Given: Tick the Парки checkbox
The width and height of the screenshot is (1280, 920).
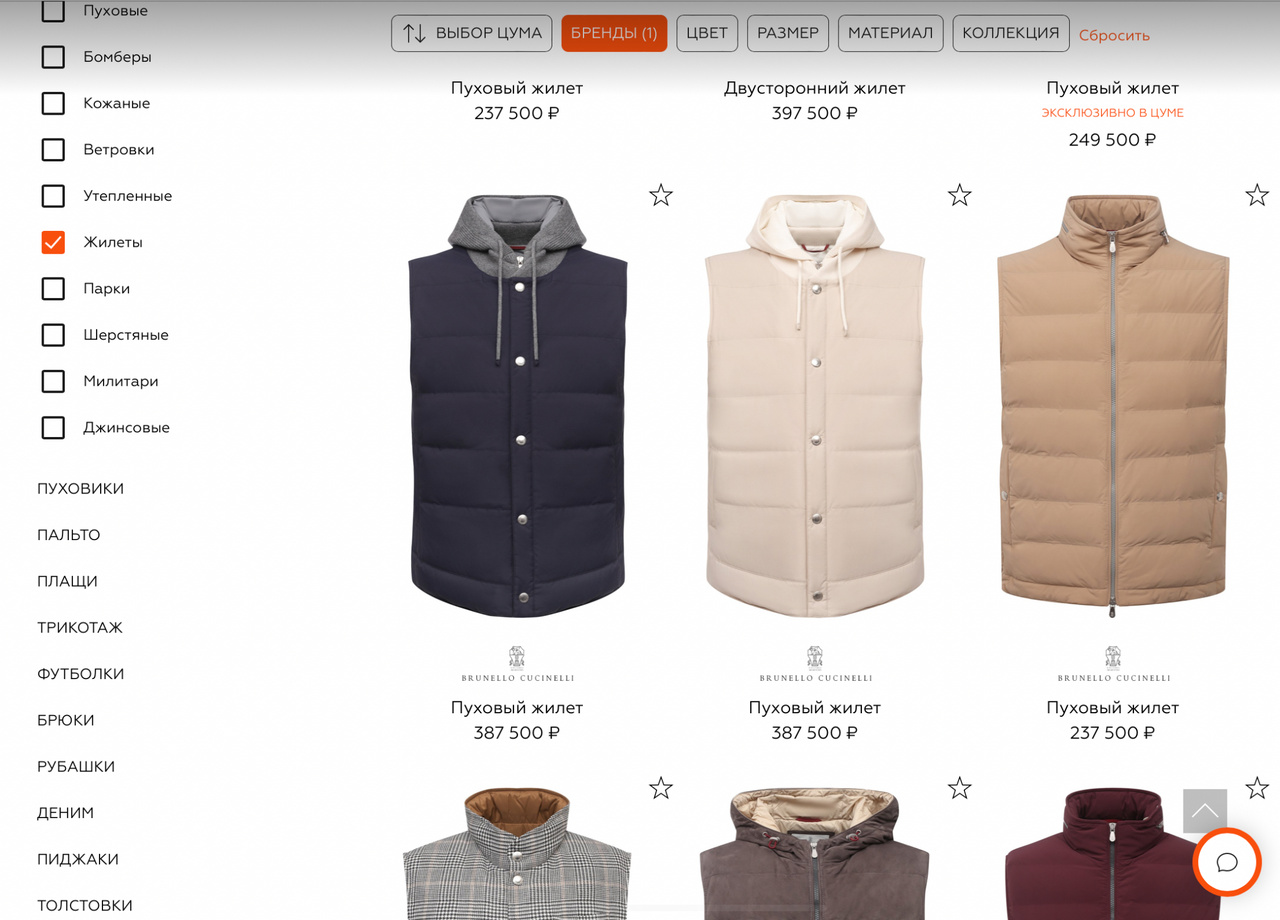Looking at the screenshot, I should [x=53, y=288].
